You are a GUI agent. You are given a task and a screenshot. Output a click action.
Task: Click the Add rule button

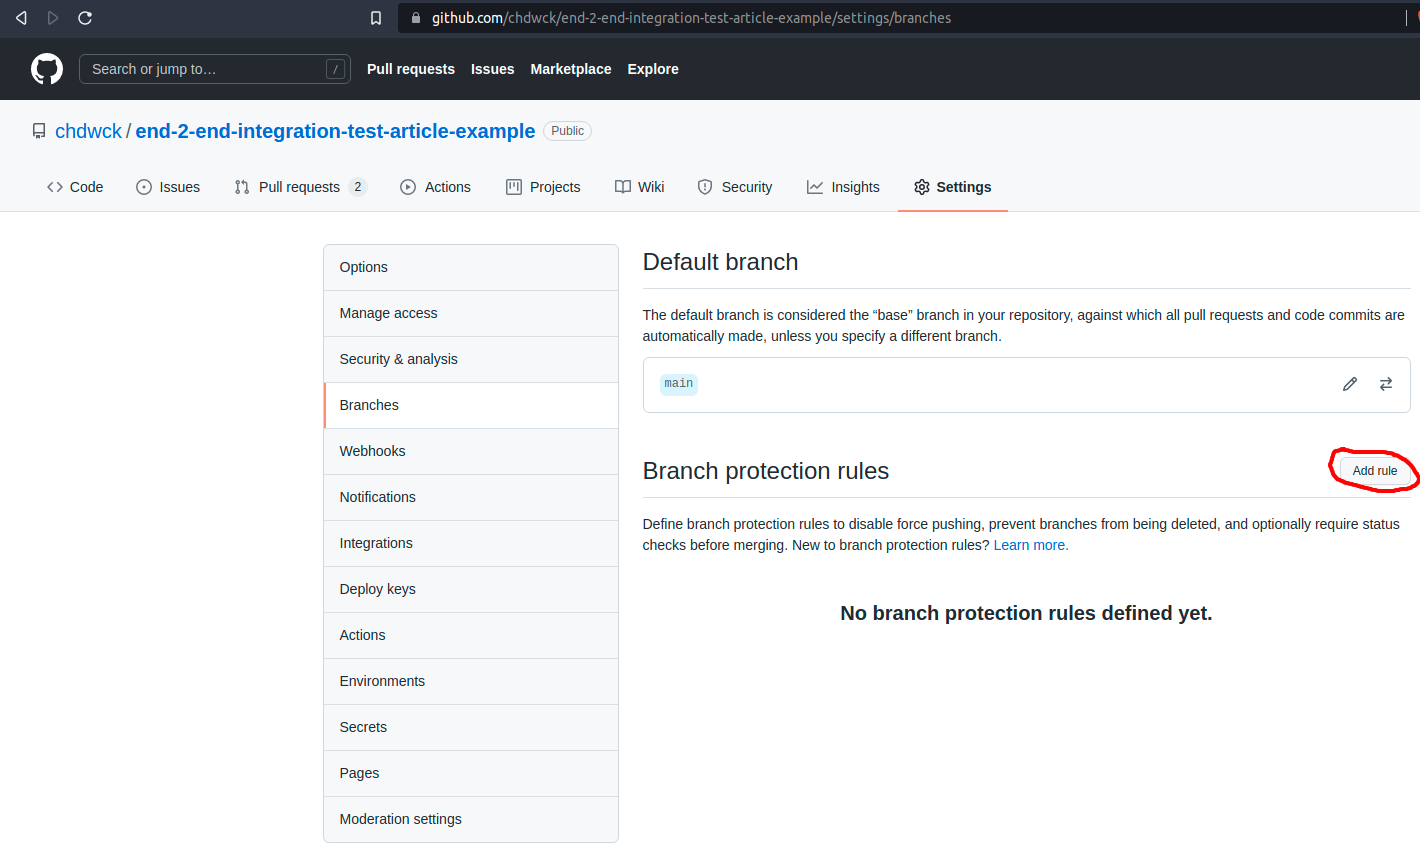(1375, 471)
